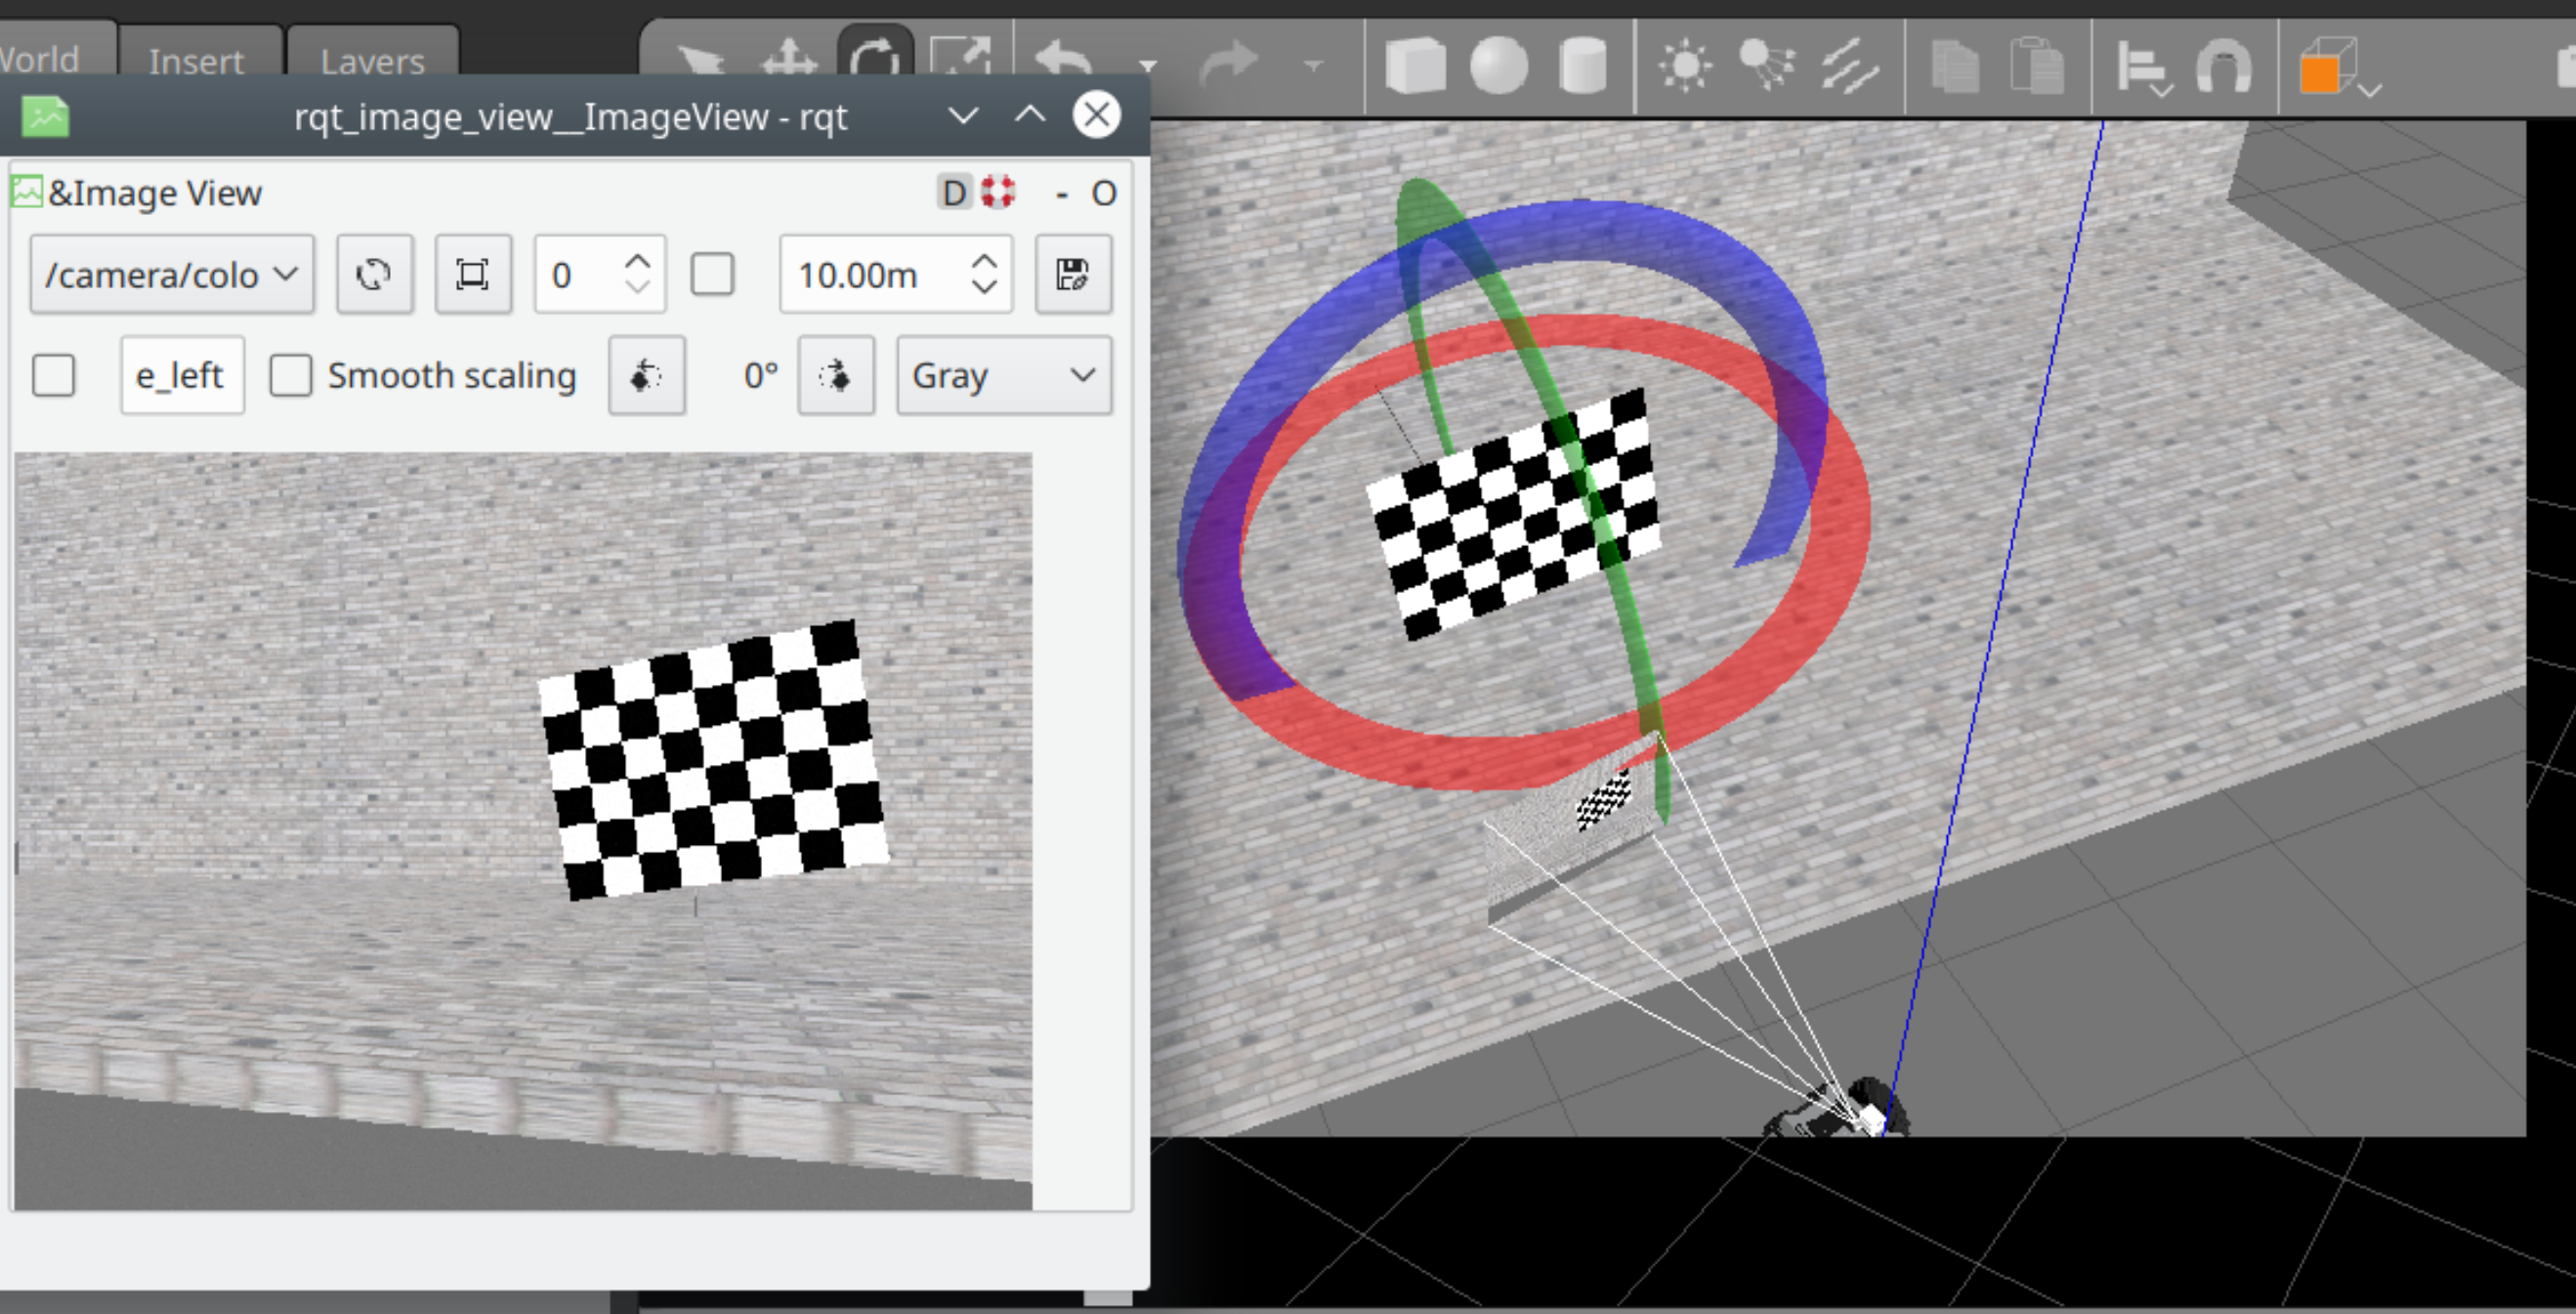Switch to the Insert tab
This screenshot has height=1314, width=2576.
pos(196,60)
